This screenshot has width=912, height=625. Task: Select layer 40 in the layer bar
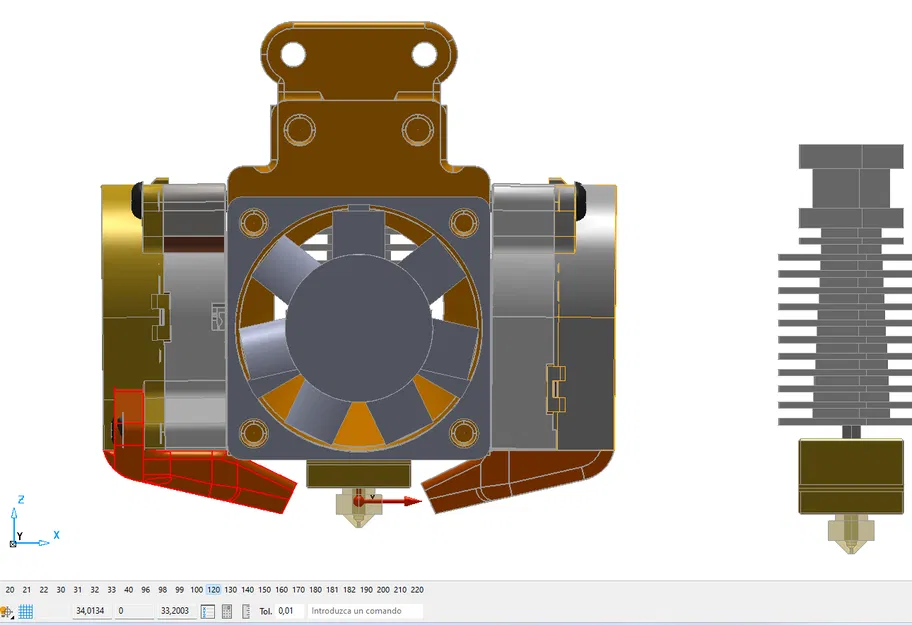click(x=129, y=590)
